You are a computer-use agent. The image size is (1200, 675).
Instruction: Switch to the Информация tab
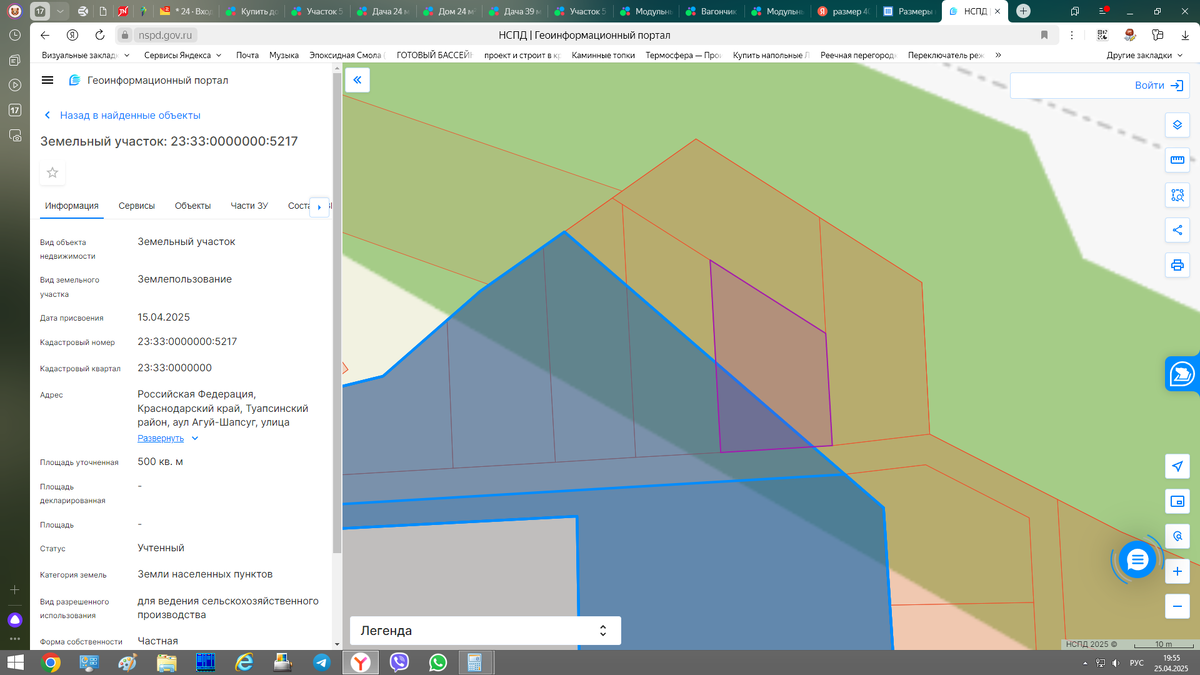[71, 206]
